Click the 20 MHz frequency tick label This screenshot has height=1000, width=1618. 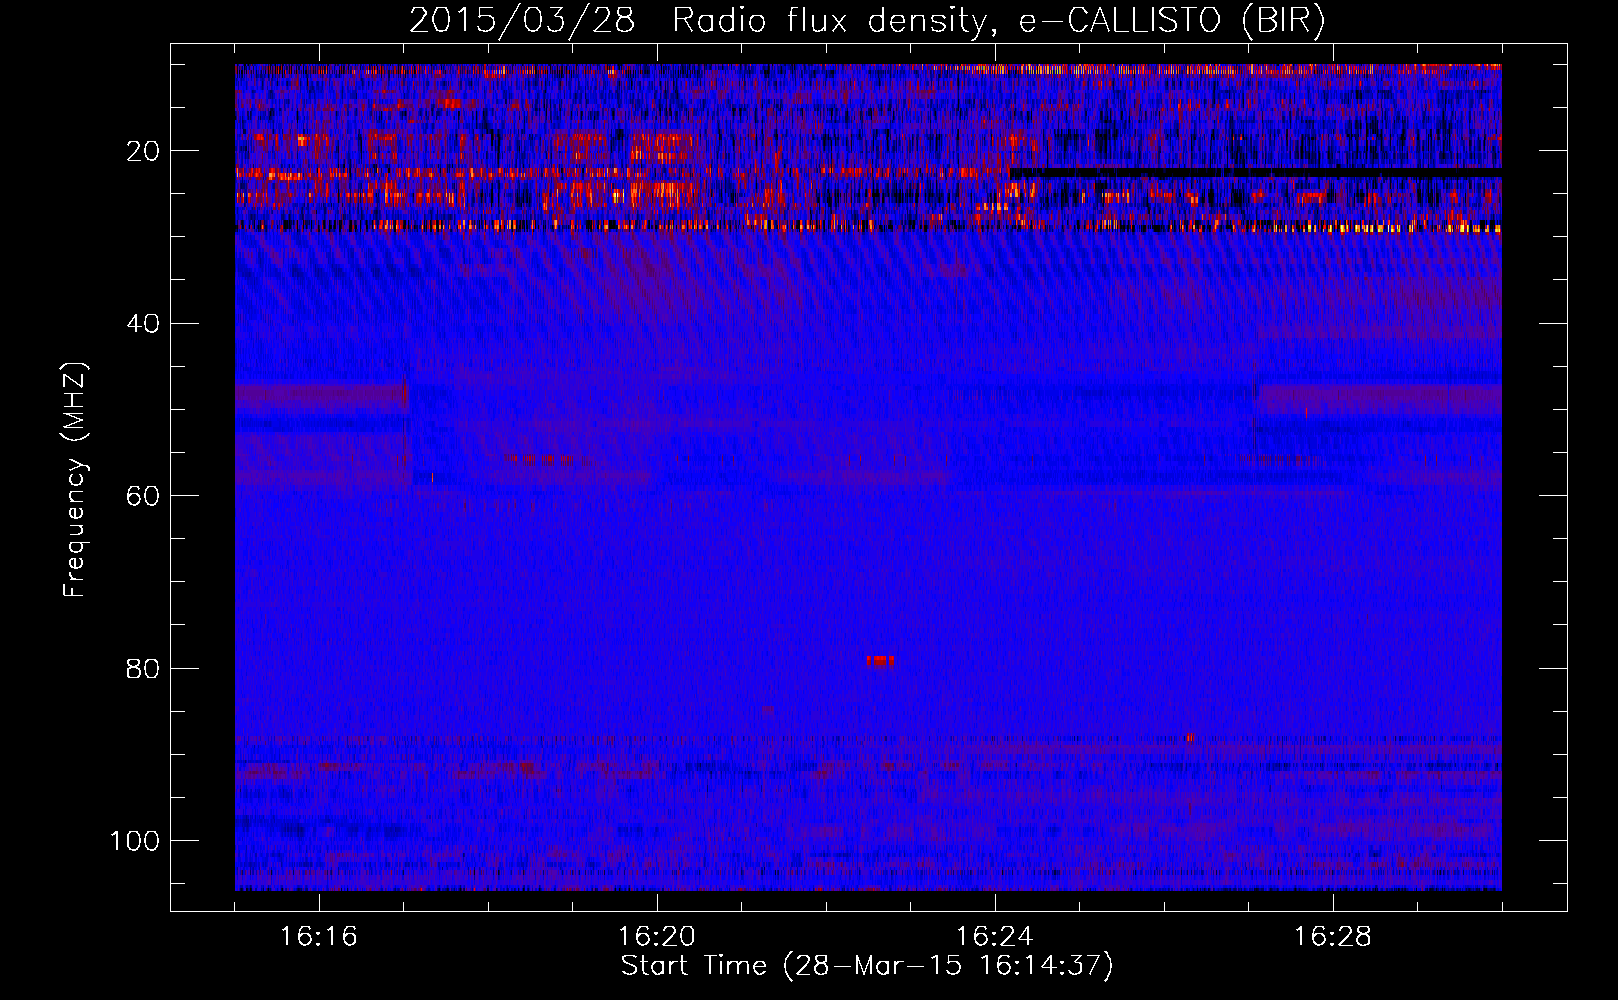pos(143,151)
